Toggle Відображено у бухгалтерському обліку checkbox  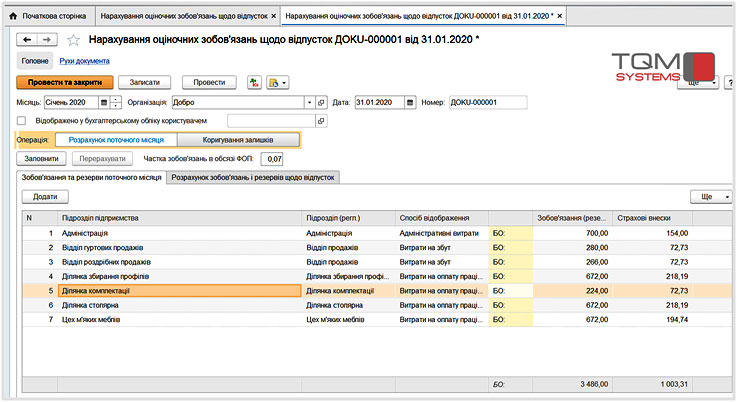tap(21, 121)
